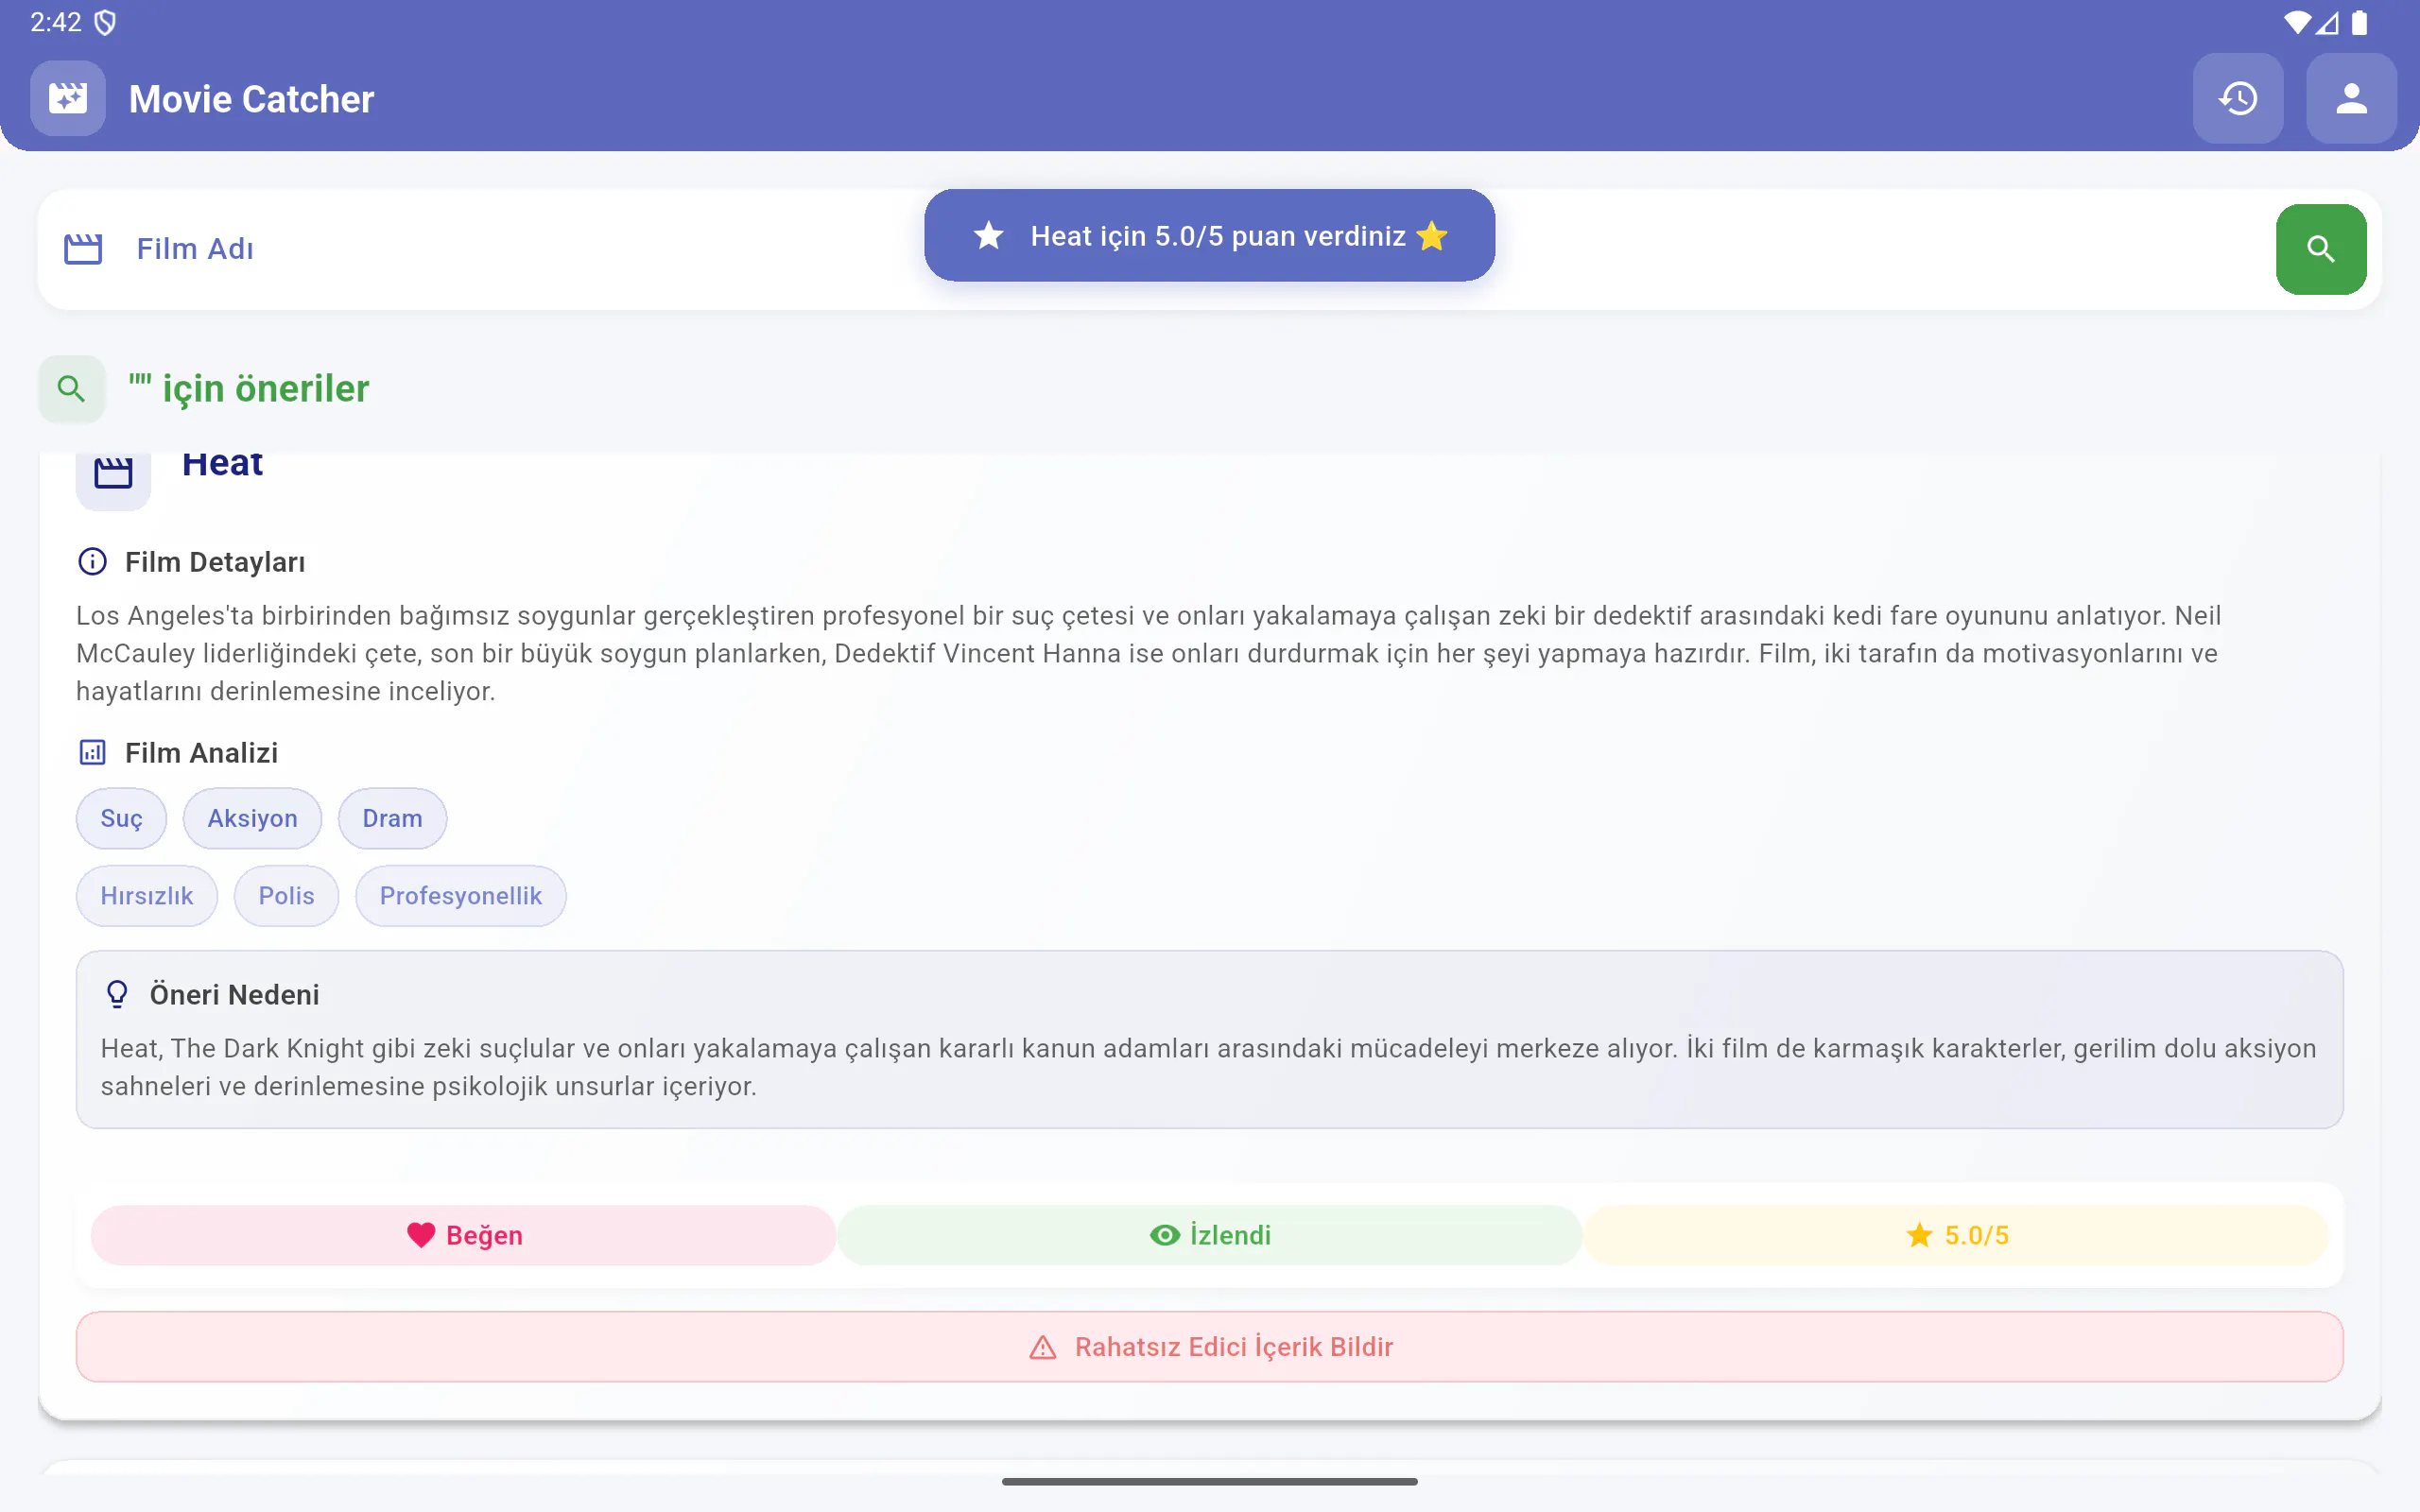2420x1512 pixels.
Task: Open the user profile icon
Action: click(2351, 98)
